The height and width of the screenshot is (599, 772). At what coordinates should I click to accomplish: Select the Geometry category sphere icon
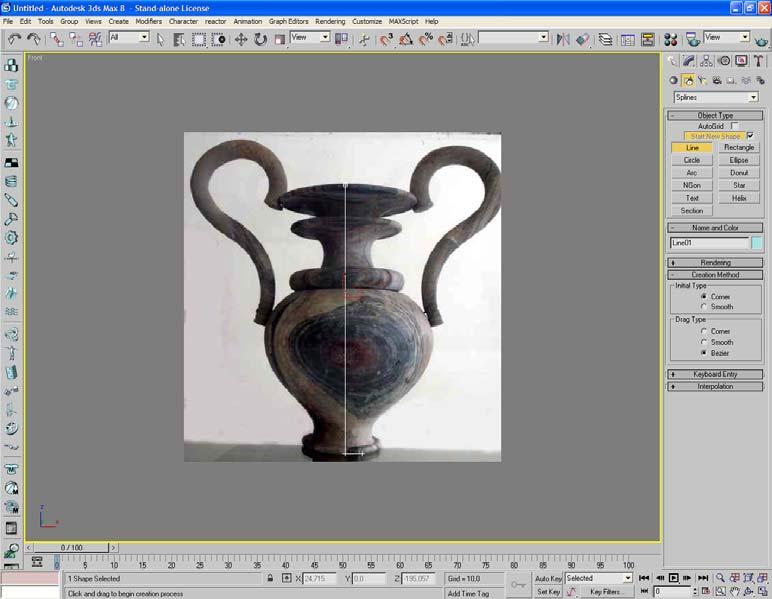coord(674,80)
